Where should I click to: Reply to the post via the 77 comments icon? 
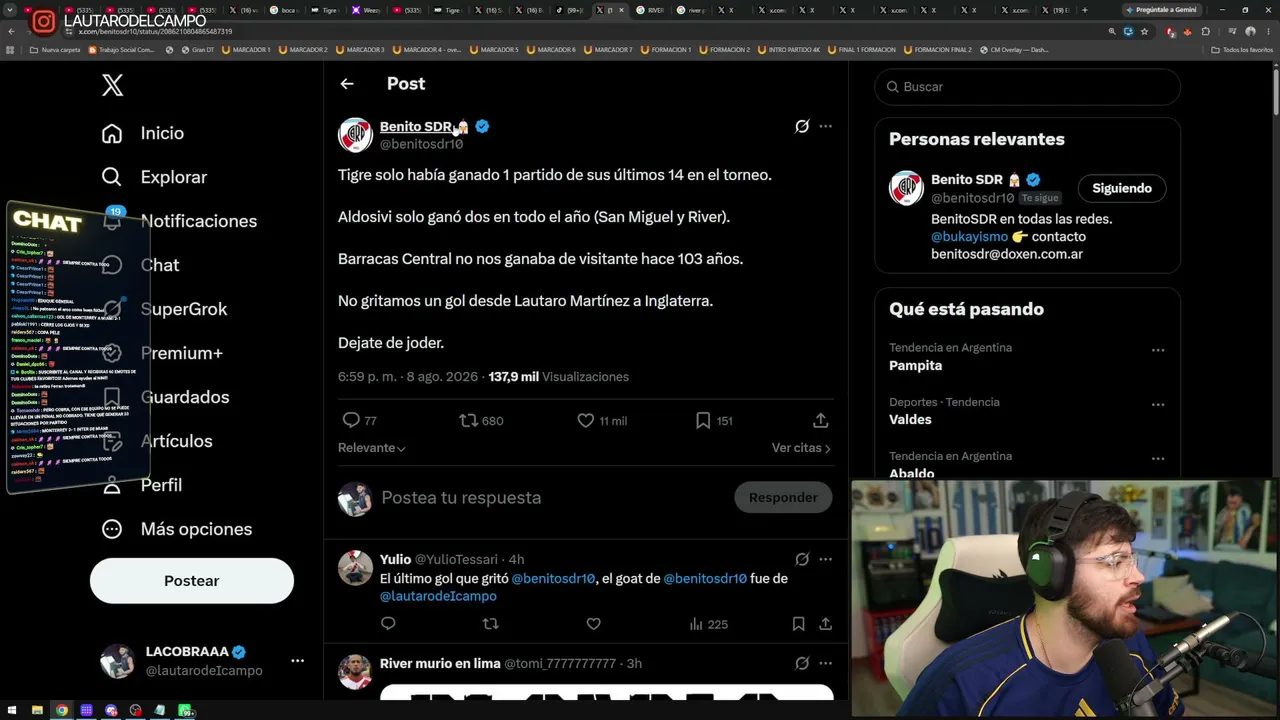click(x=359, y=421)
